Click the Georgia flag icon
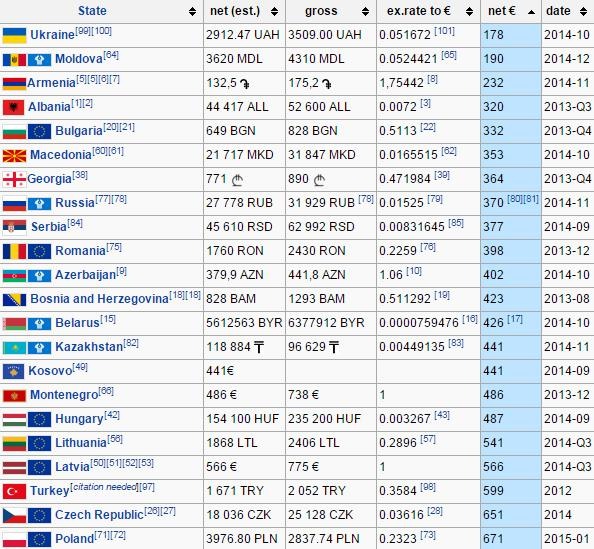The image size is (594, 549). coord(14,180)
